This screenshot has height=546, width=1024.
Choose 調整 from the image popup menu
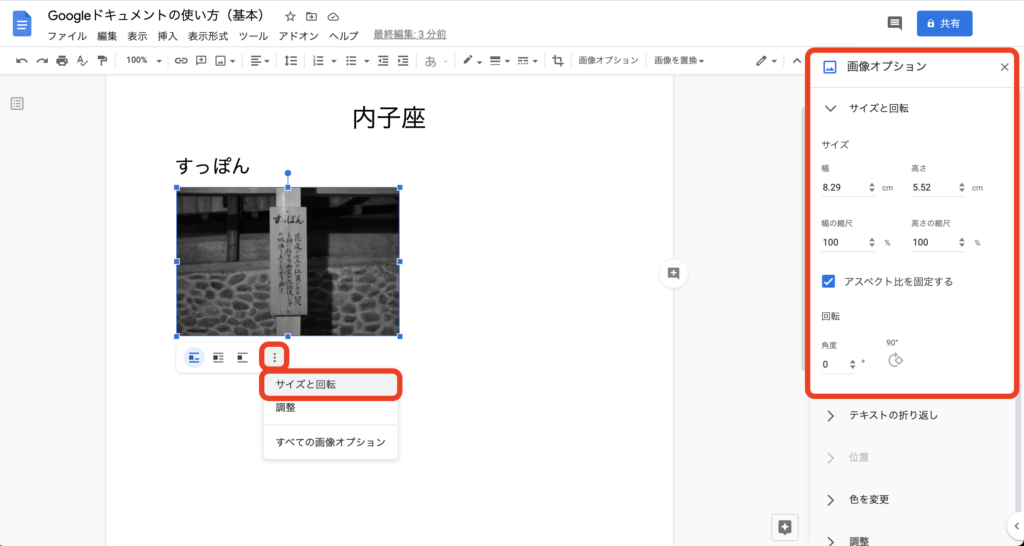click(286, 408)
